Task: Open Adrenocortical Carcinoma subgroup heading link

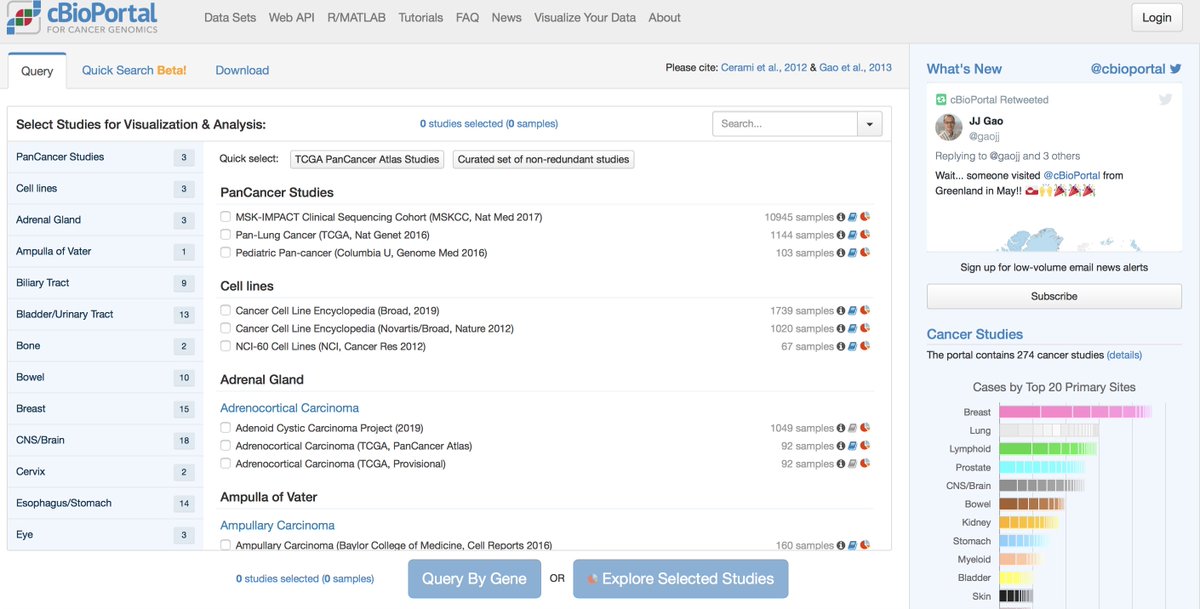Action: 289,408
